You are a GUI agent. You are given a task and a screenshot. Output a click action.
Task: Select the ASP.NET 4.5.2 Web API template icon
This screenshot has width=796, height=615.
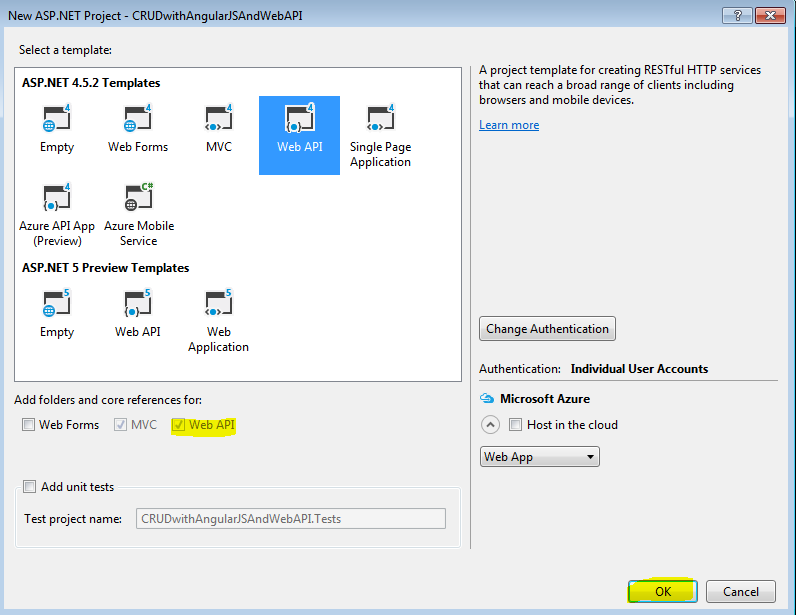point(300,118)
